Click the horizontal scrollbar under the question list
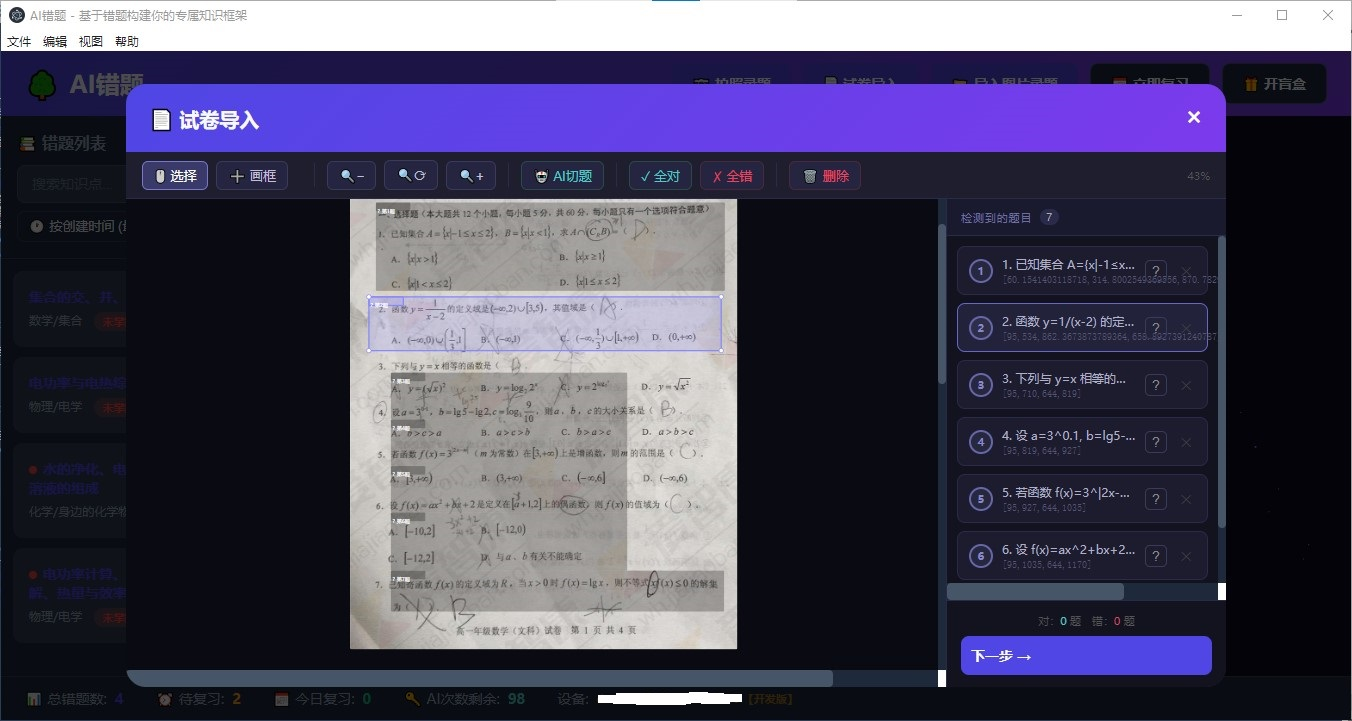The width and height of the screenshot is (1352, 721). pyautogui.click(x=1035, y=591)
